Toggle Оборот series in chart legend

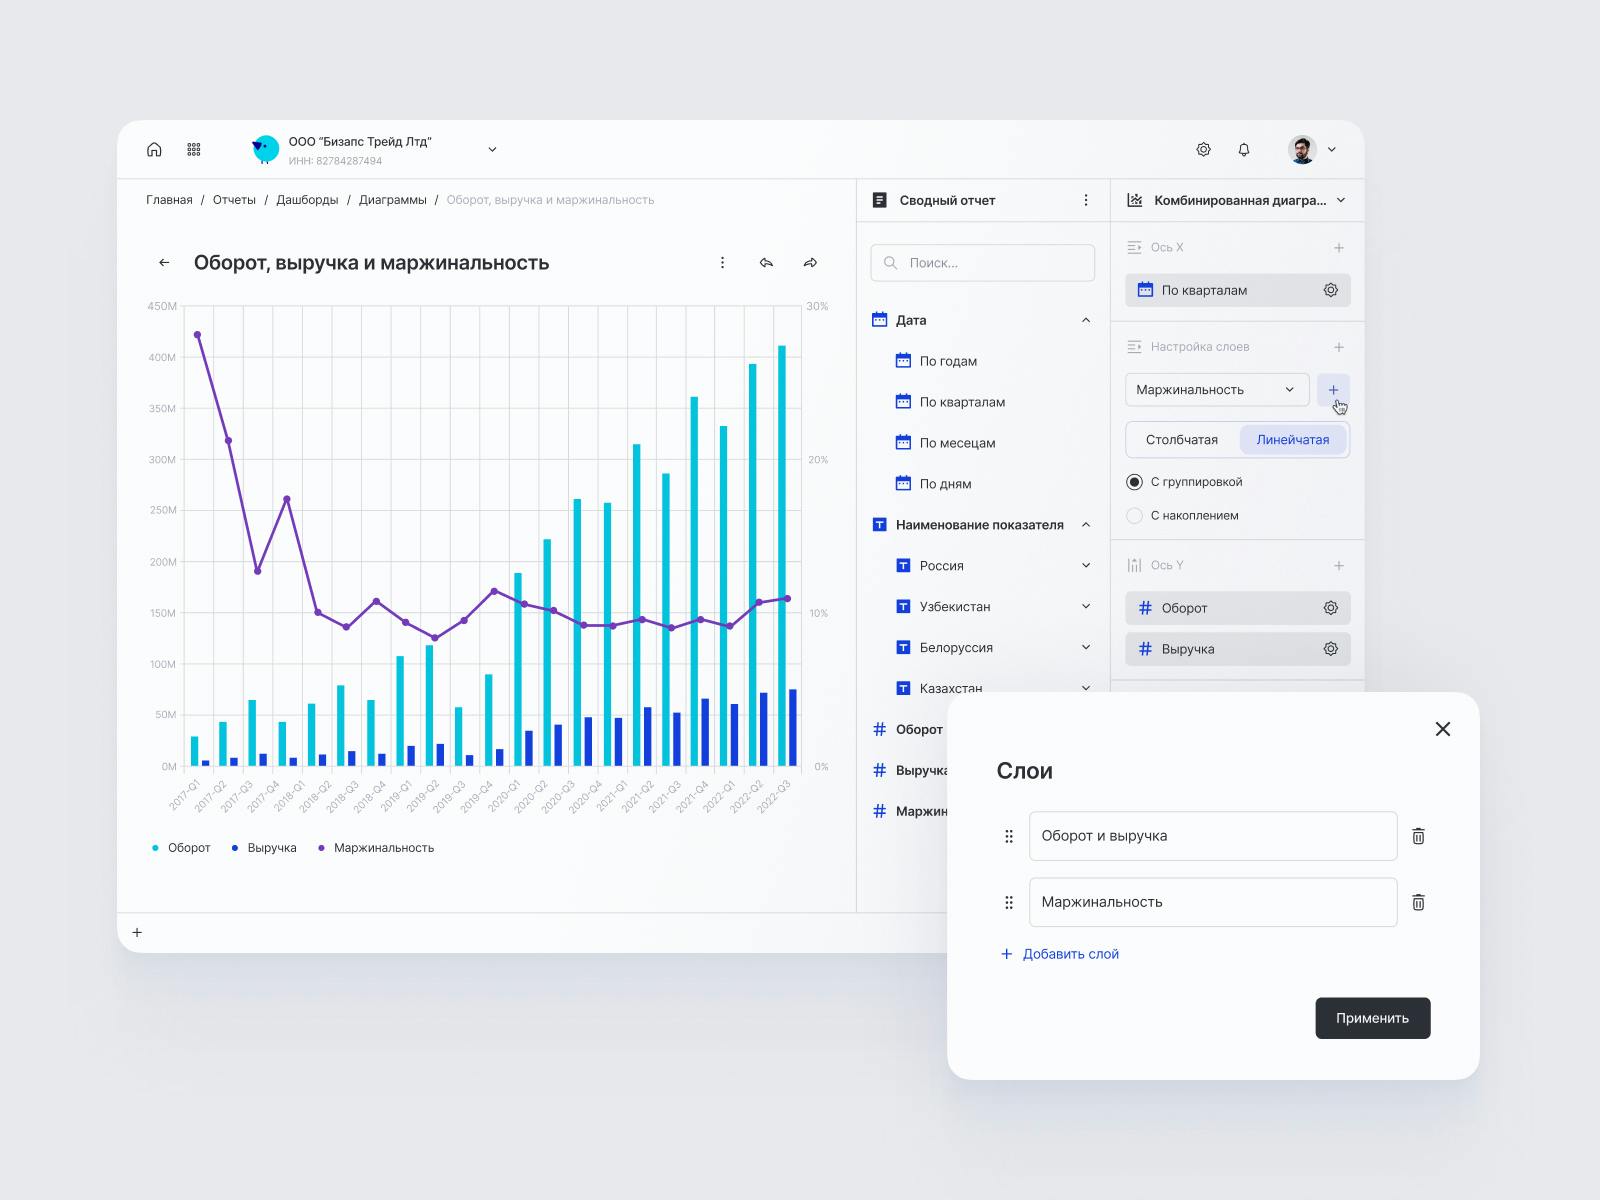coord(181,848)
